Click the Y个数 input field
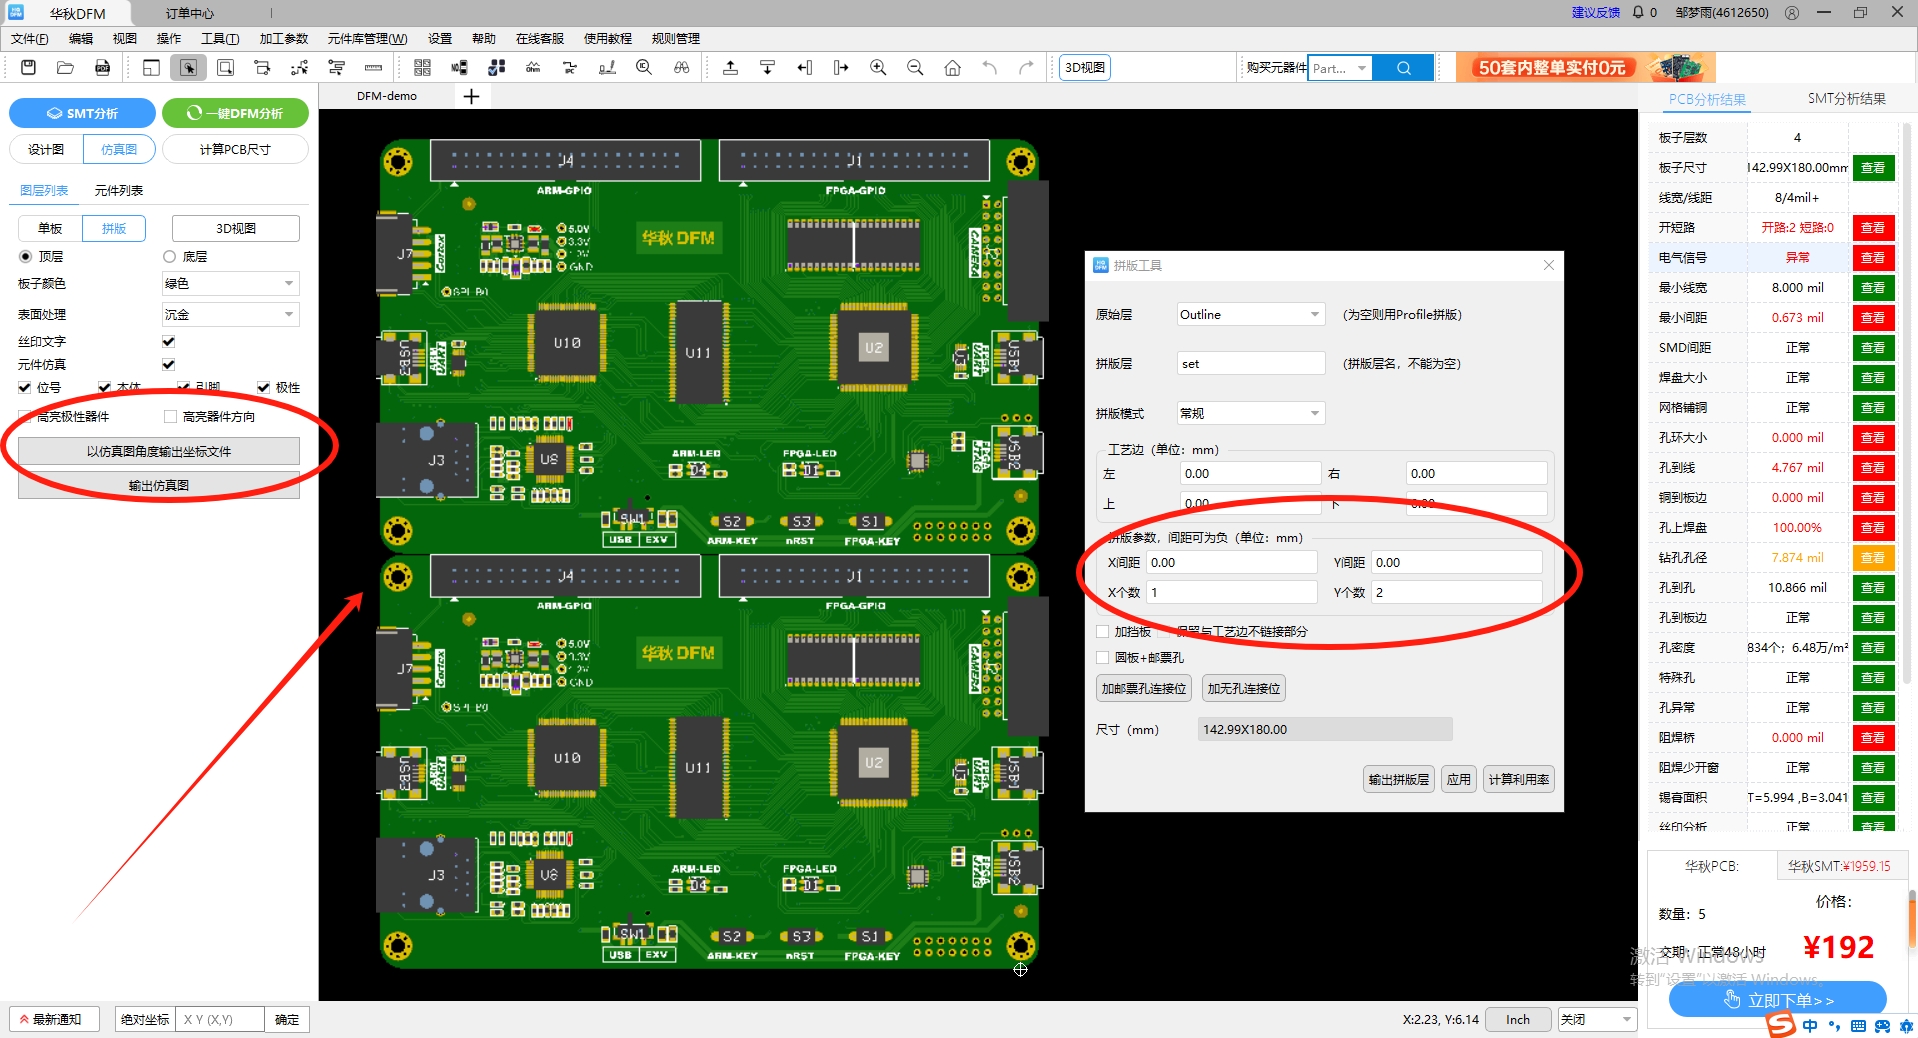This screenshot has height=1038, width=1918. pyautogui.click(x=1456, y=593)
